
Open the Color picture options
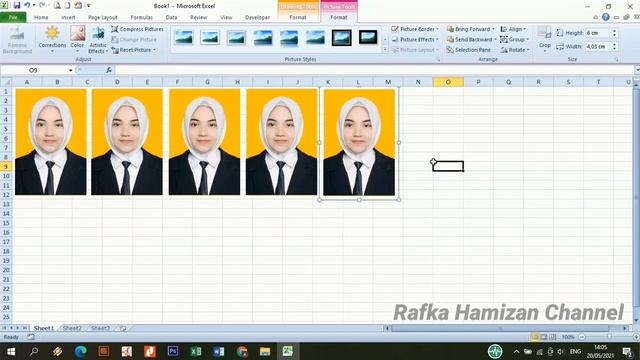[77, 39]
